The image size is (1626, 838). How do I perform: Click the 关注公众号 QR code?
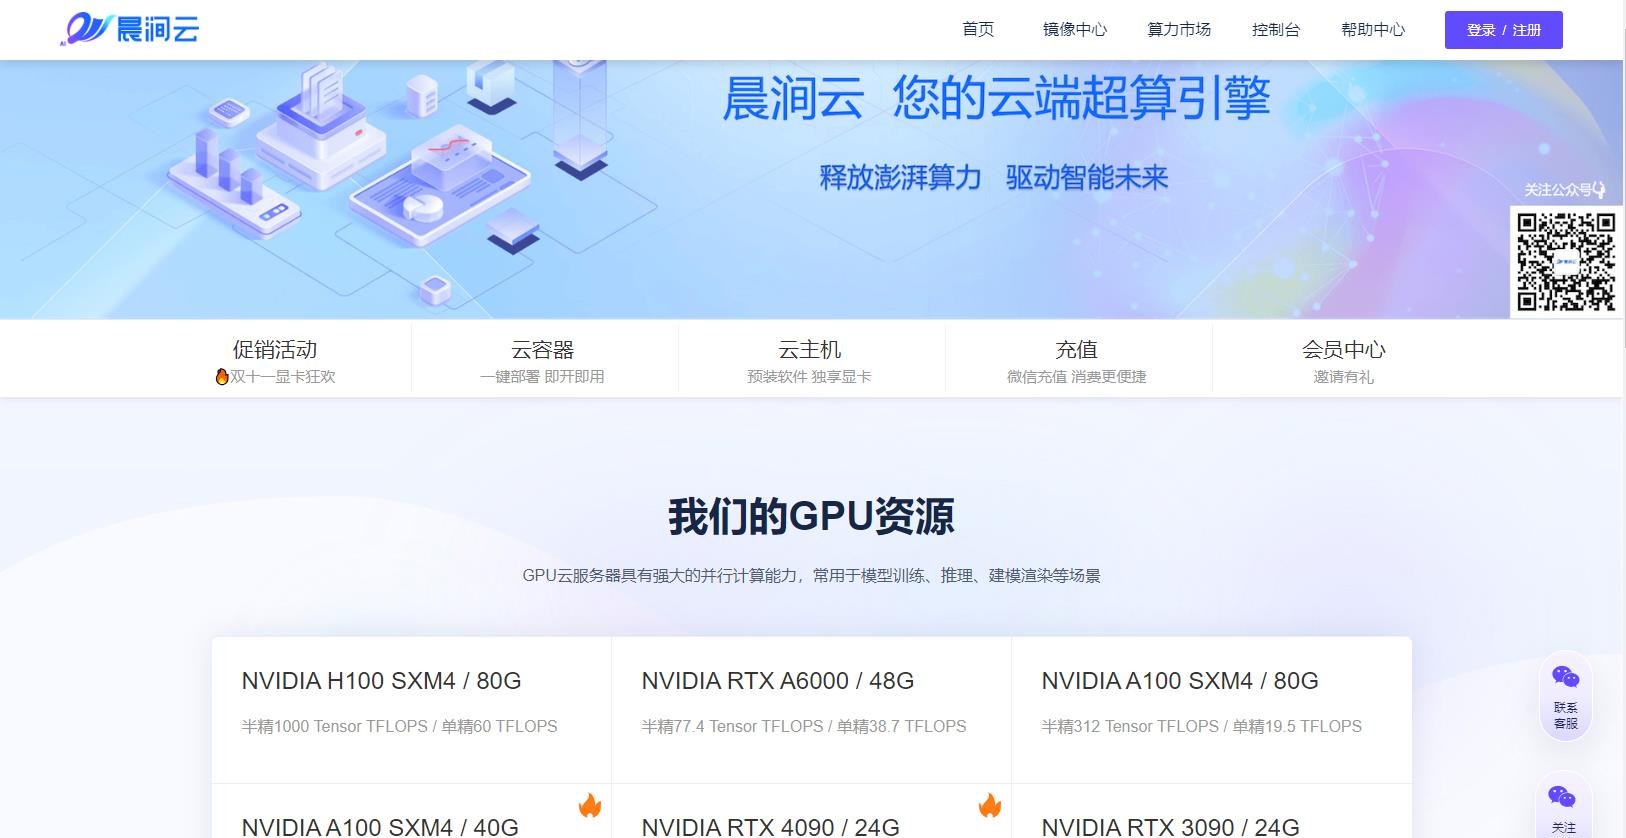[x=1566, y=262]
